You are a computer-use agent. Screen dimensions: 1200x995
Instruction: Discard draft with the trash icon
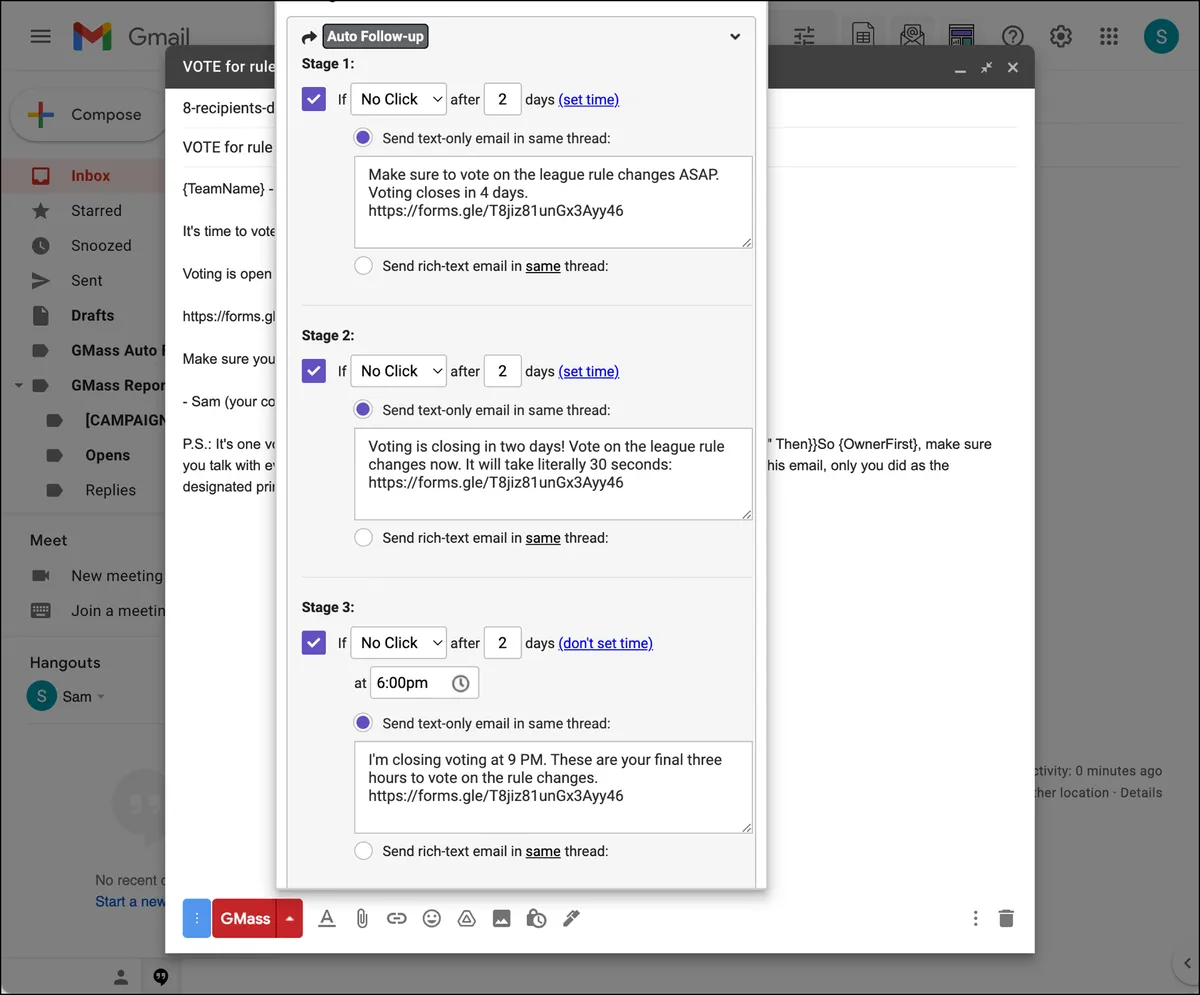[1006, 918]
